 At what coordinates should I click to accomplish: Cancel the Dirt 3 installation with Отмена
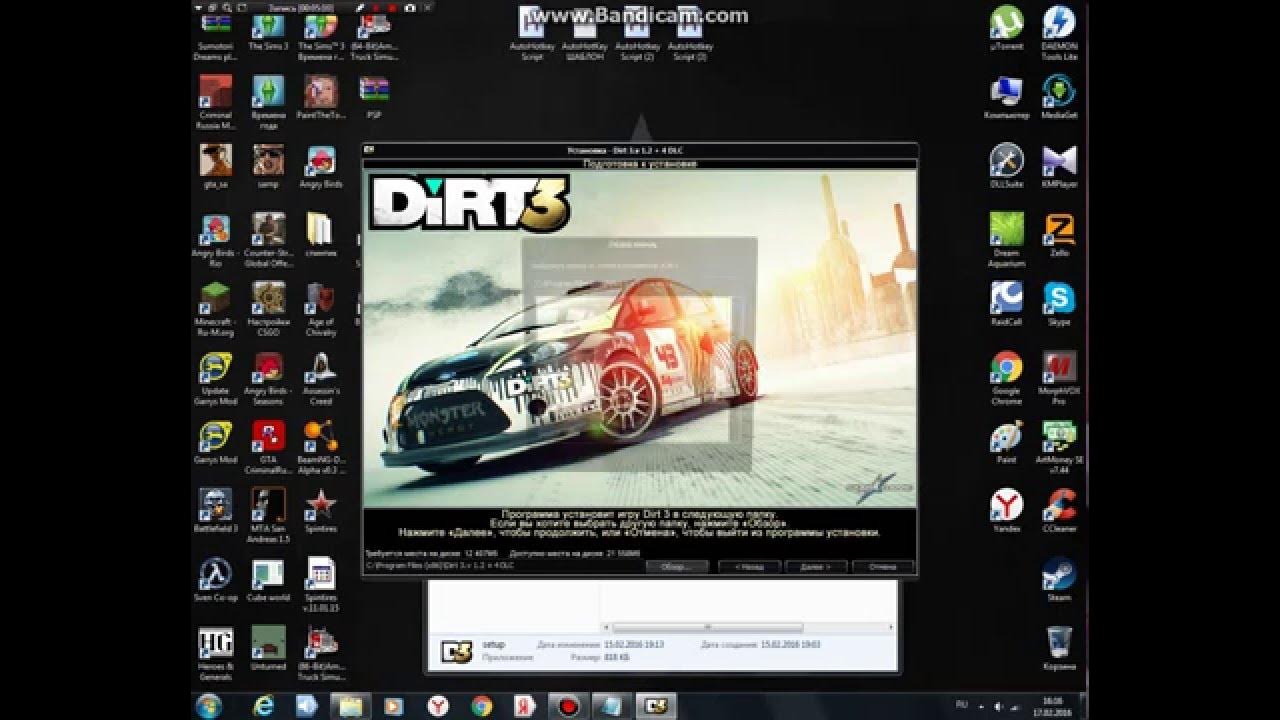[882, 567]
